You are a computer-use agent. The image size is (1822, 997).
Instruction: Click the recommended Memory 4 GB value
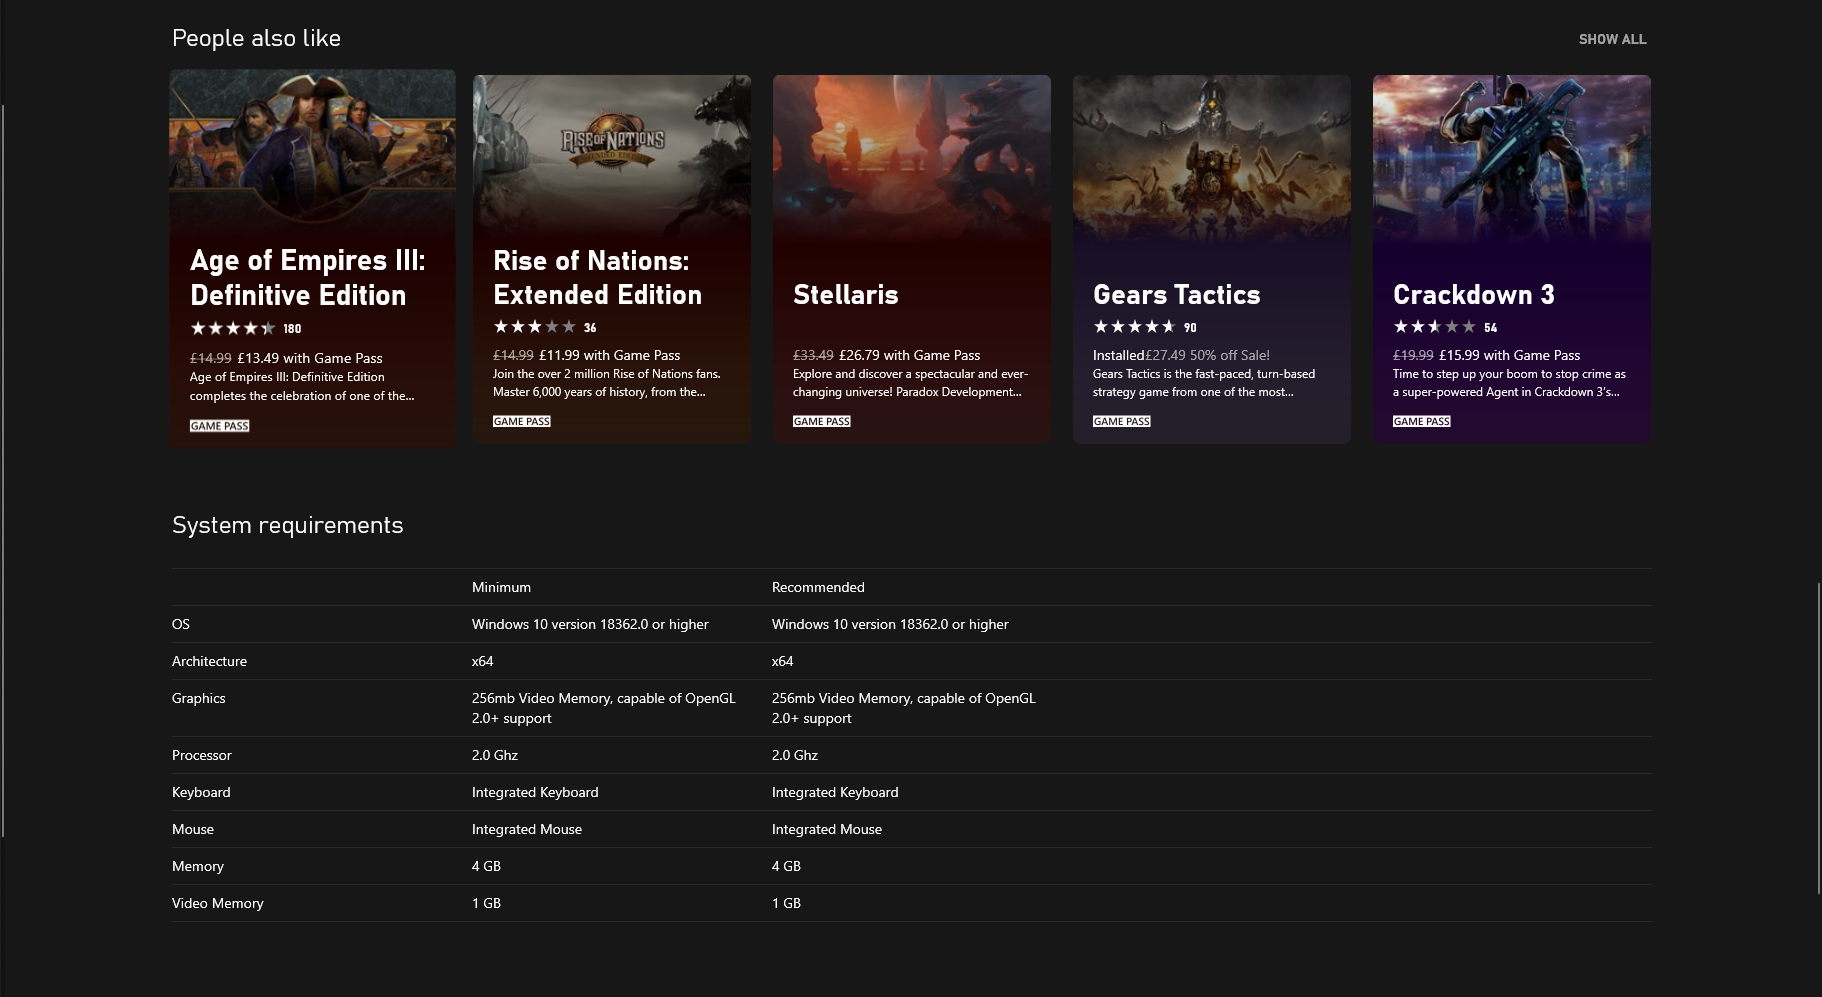pyautogui.click(x=786, y=866)
